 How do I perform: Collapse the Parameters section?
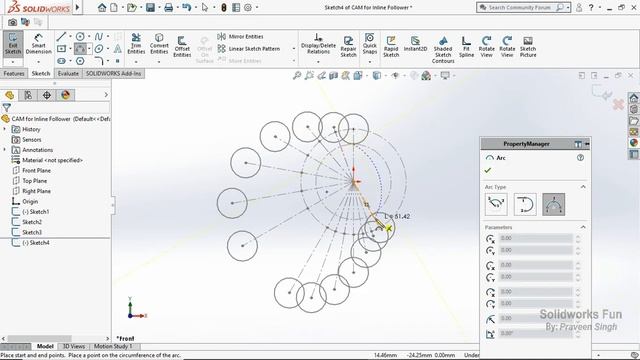[x=583, y=227]
